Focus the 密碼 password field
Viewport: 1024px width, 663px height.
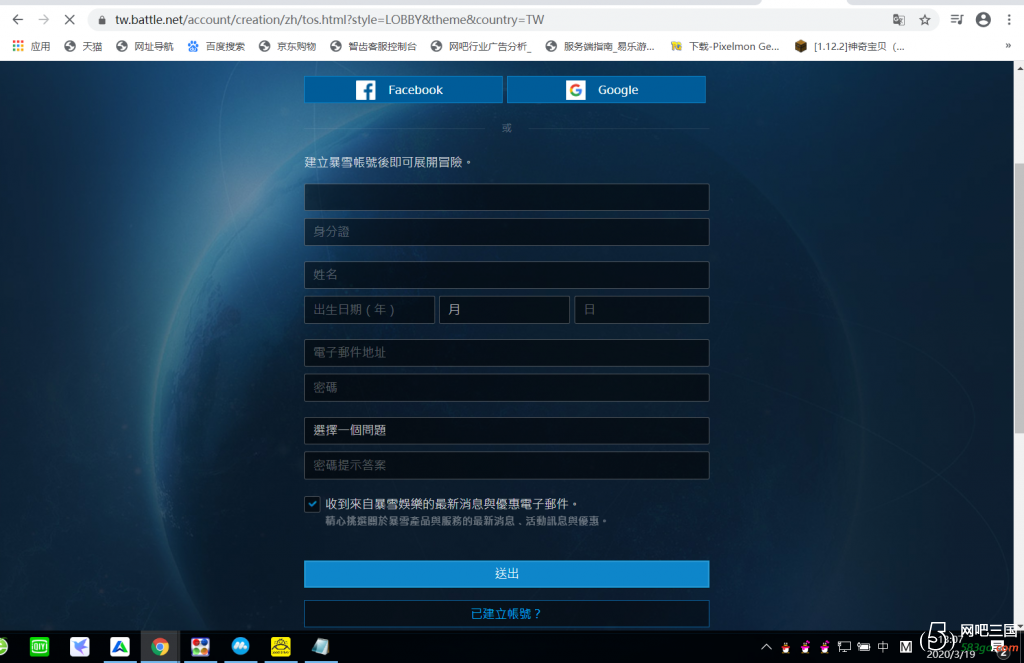(507, 387)
